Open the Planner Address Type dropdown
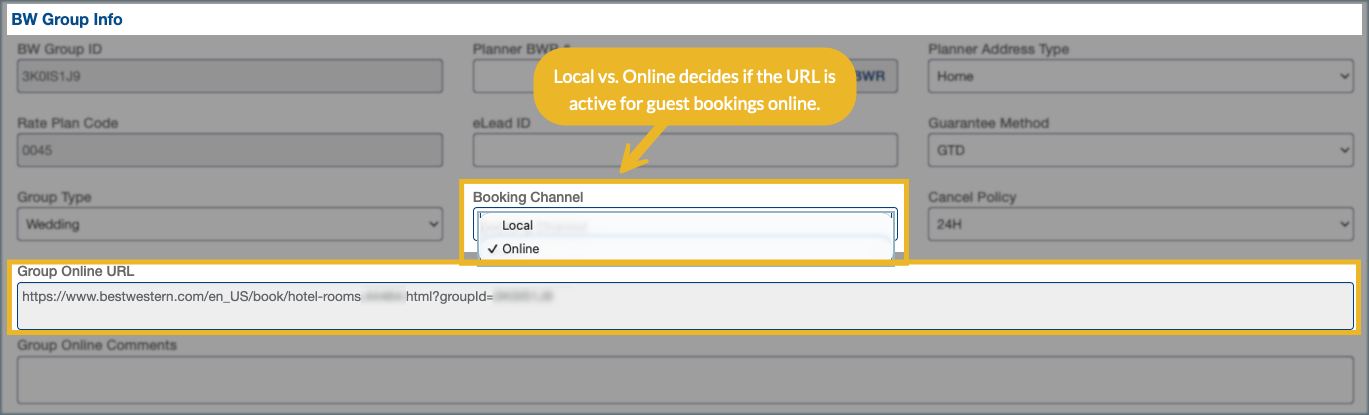 coord(1139,76)
